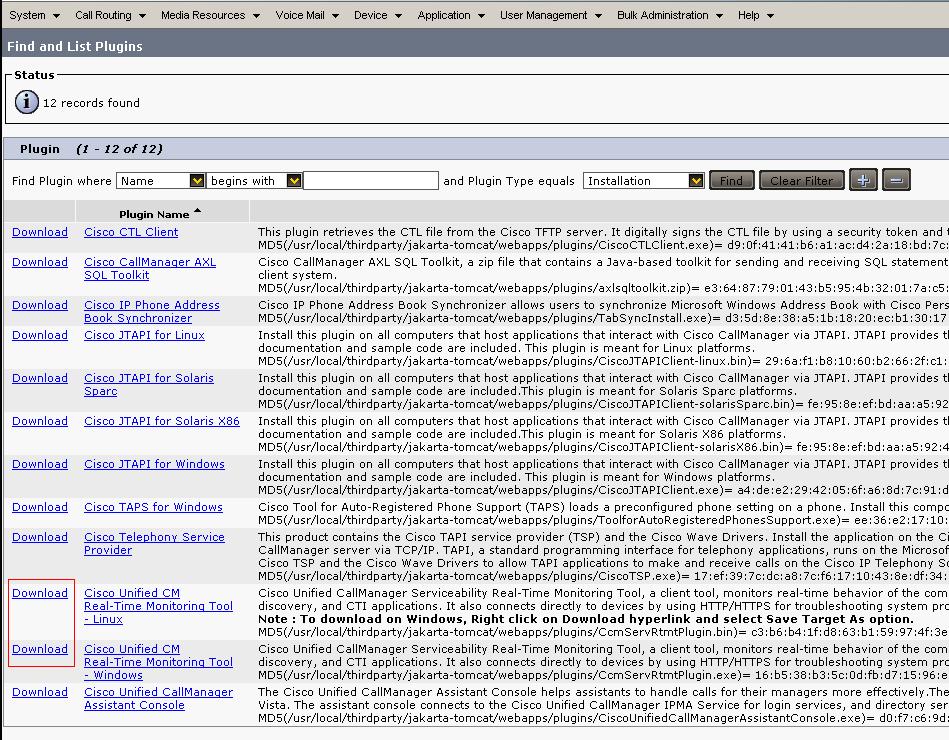Click the status information icon
Image resolution: width=949 pixels, height=740 pixels.
click(27, 102)
